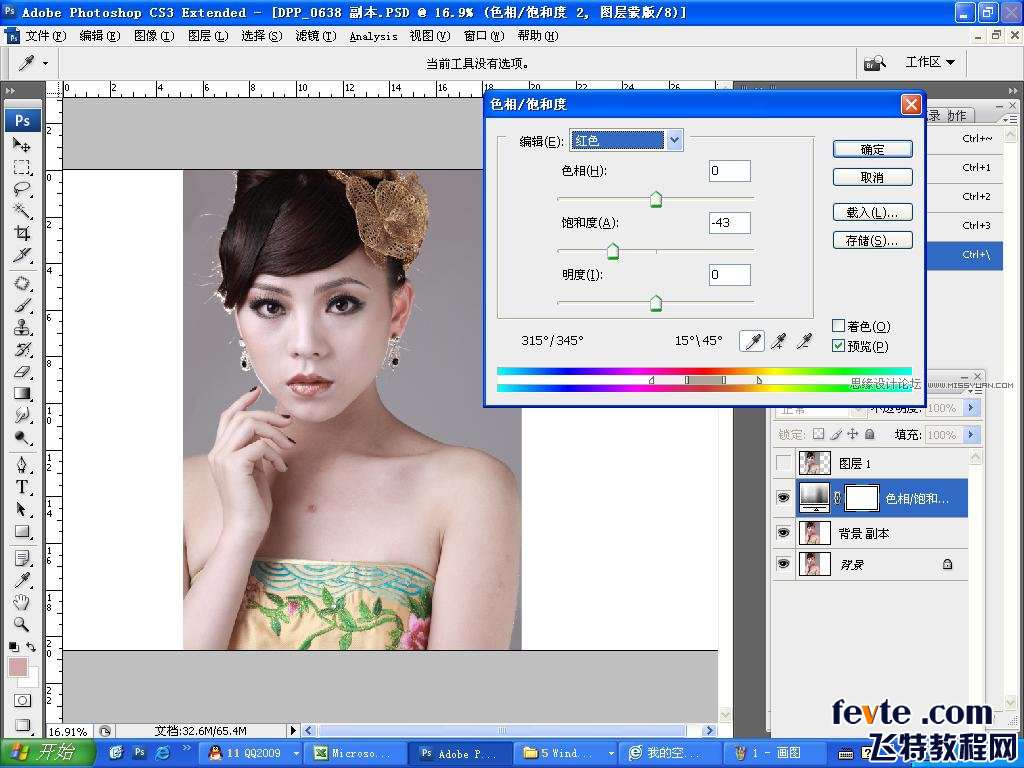
Task: Click the 存储(S)... save button
Action: (x=872, y=240)
